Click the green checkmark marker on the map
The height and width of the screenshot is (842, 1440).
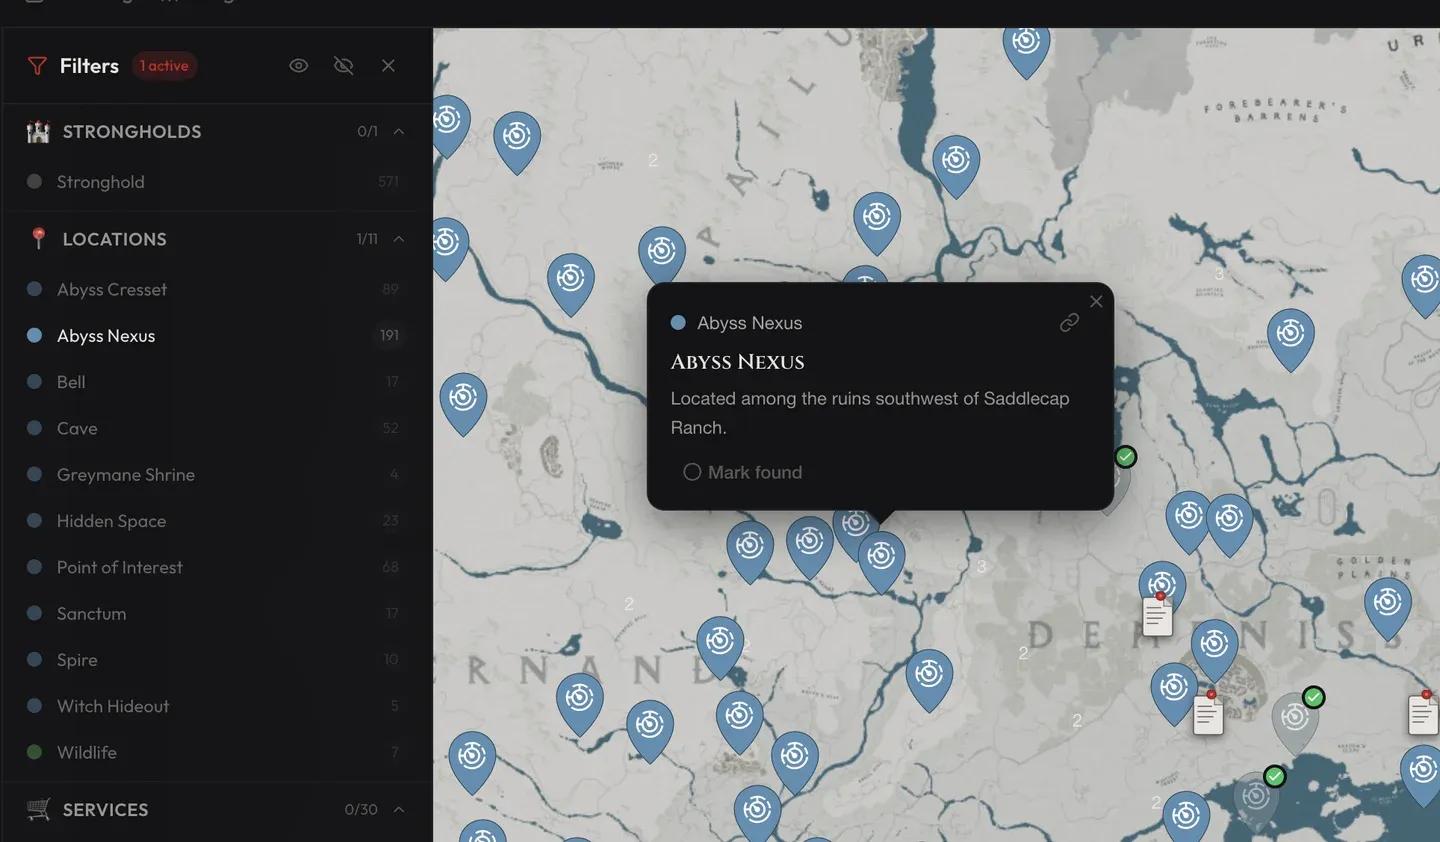[1125, 456]
